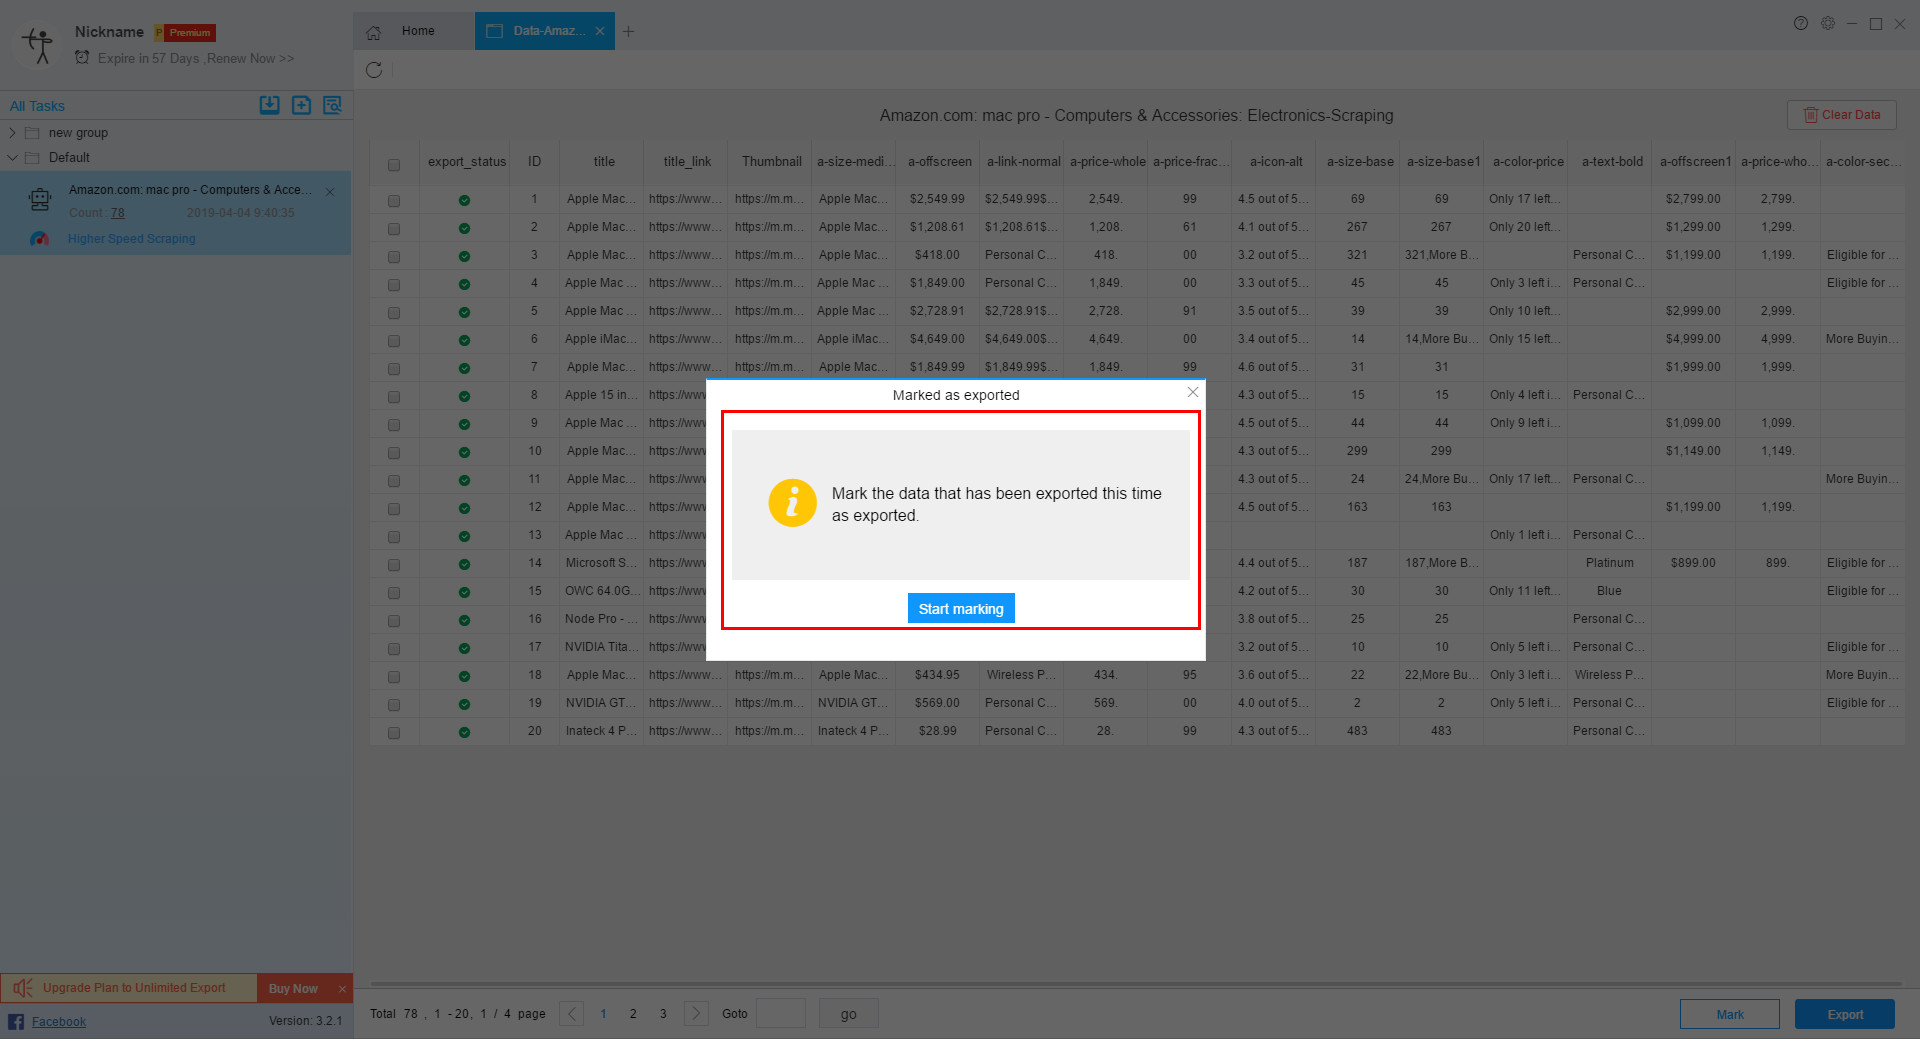The height and width of the screenshot is (1039, 1920).
Task: Click the task robot icon
Action: coord(40,200)
